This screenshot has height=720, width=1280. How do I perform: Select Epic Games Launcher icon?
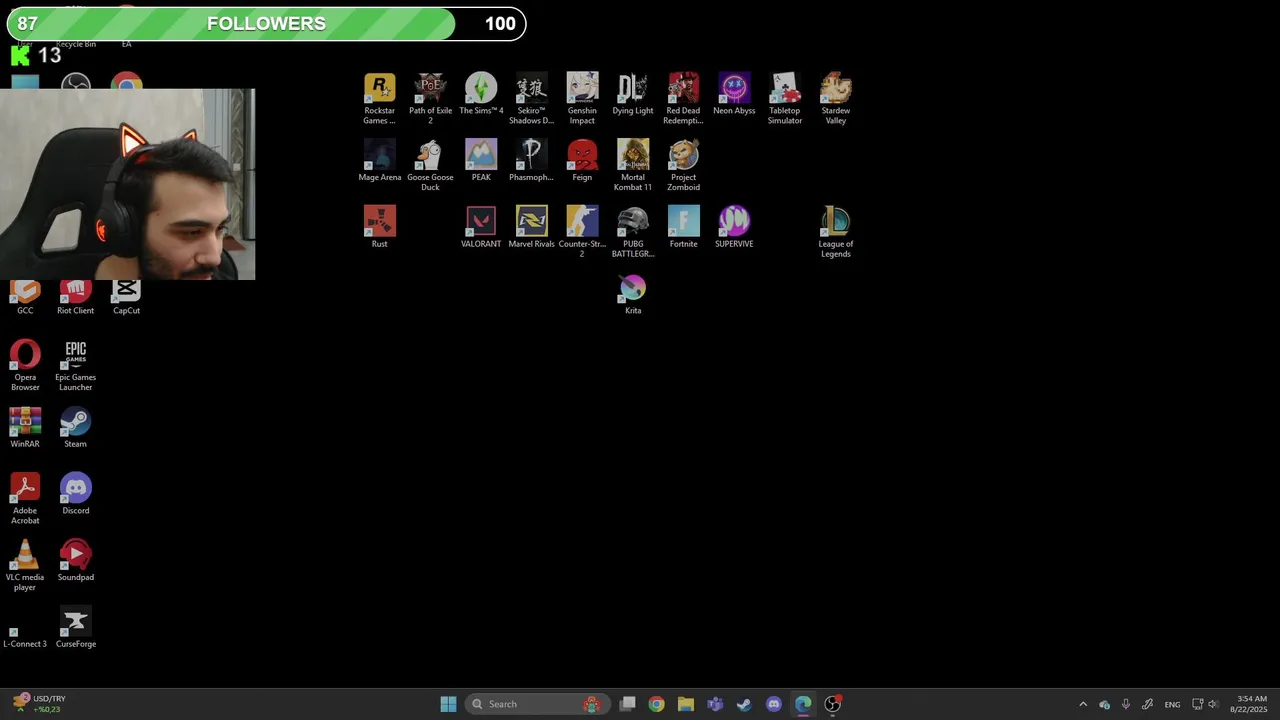click(75, 365)
